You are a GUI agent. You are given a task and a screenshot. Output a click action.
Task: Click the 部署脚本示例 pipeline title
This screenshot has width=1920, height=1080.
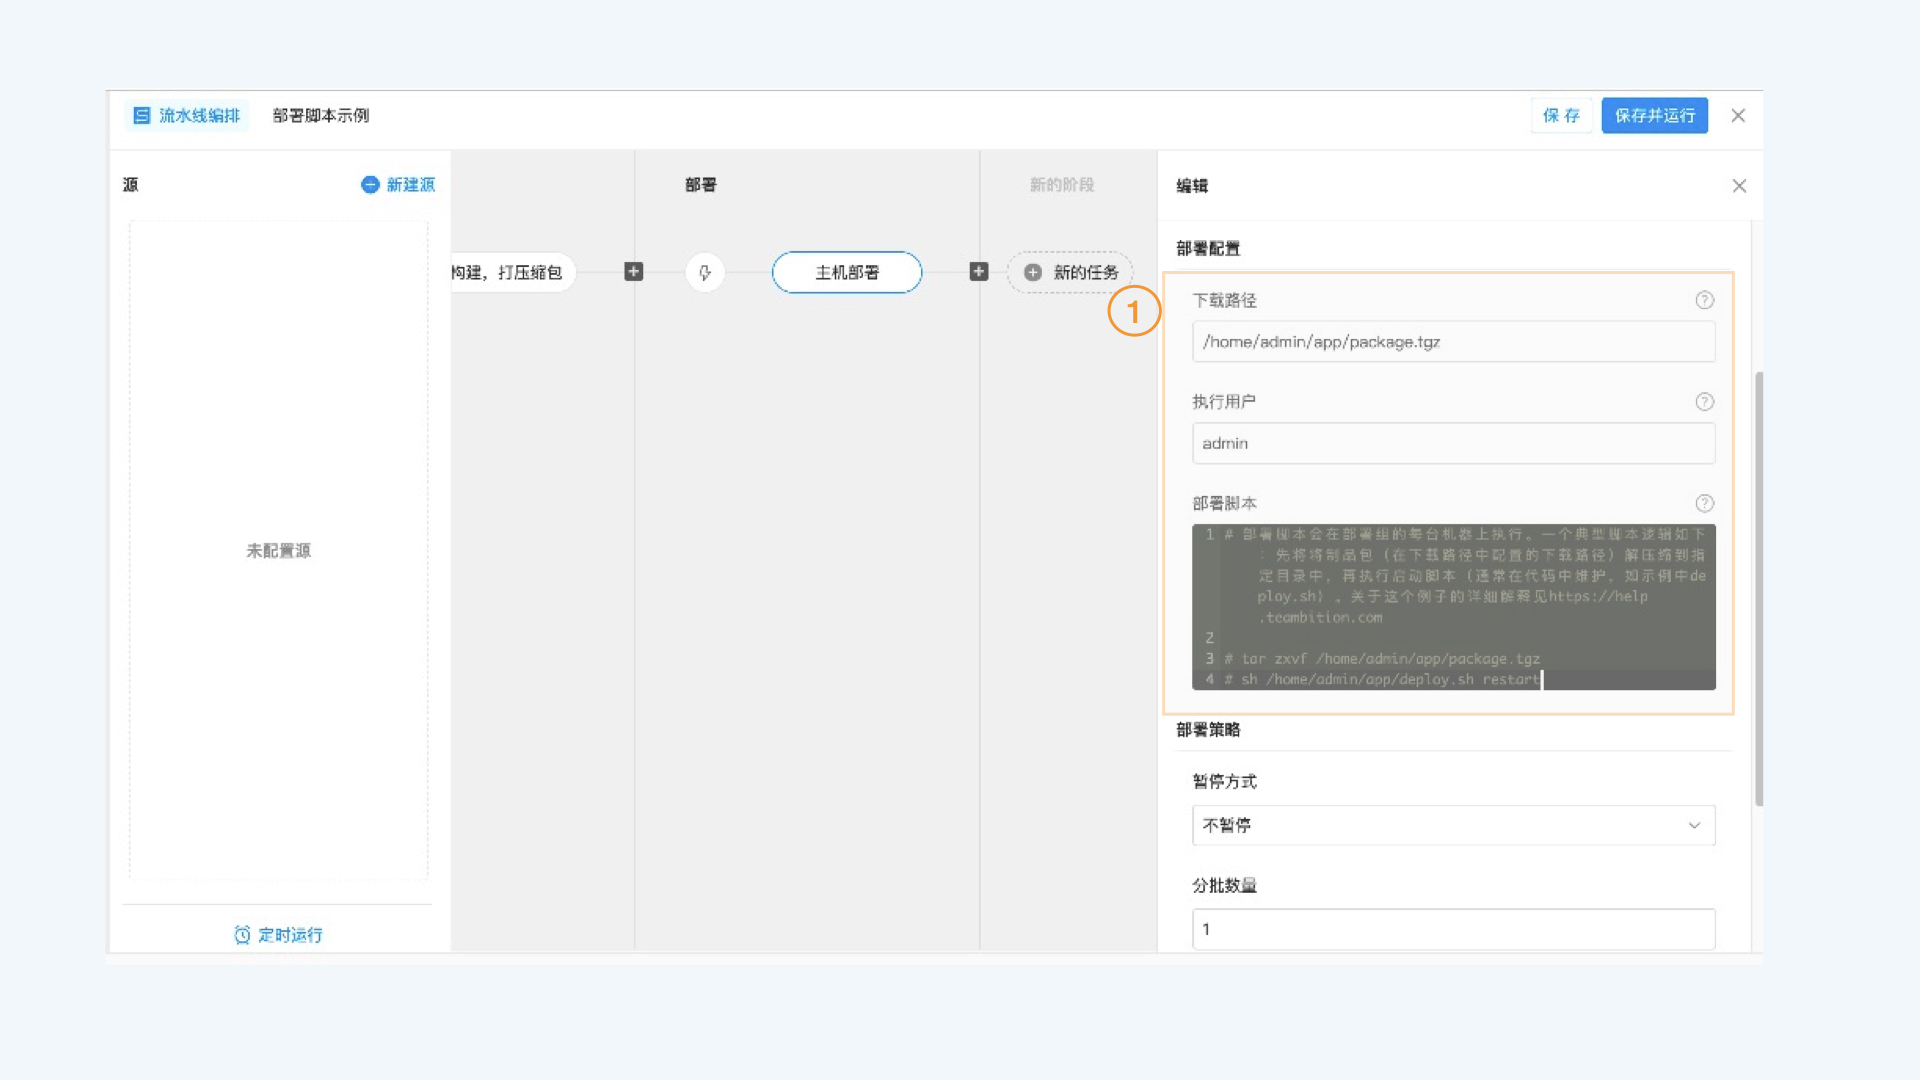(321, 116)
